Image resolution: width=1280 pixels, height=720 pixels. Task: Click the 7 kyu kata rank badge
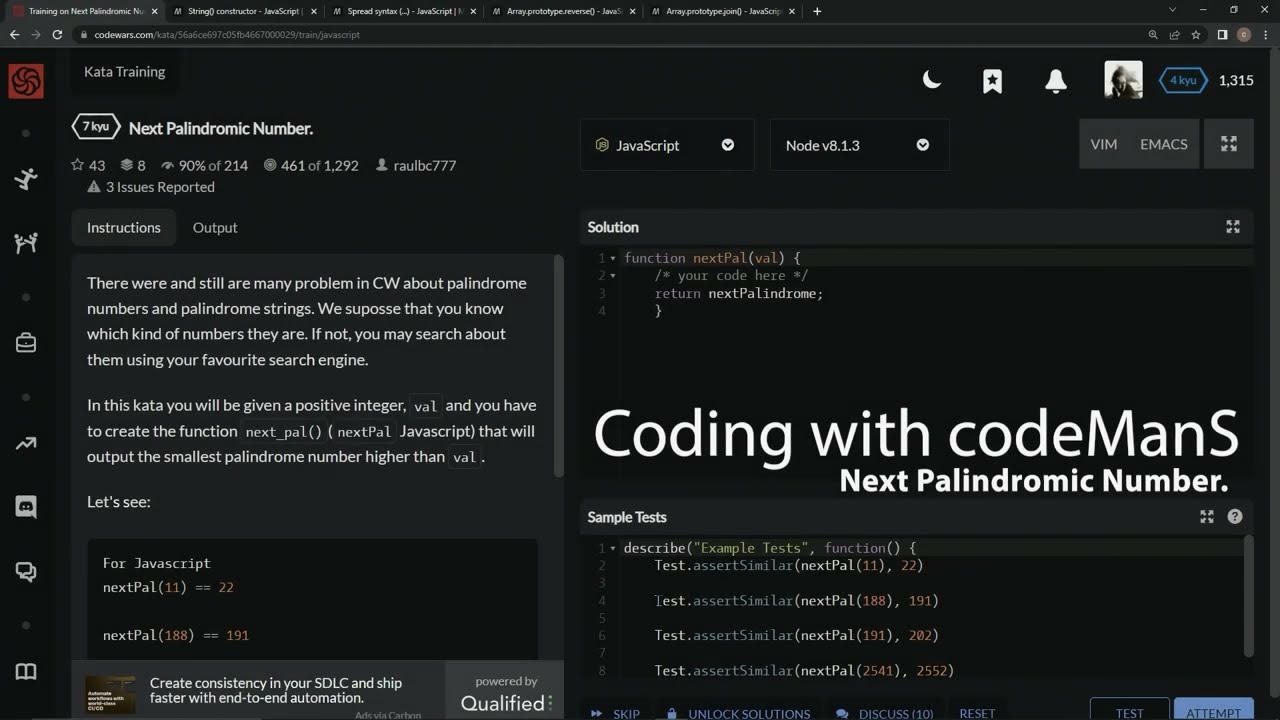96,127
